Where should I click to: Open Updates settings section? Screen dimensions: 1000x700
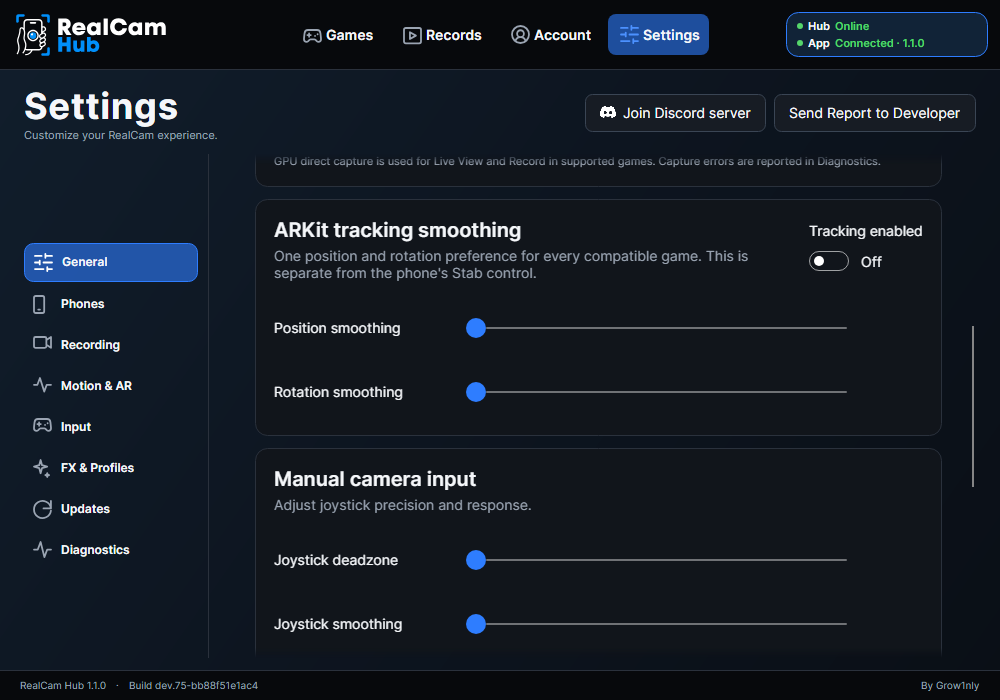point(111,509)
